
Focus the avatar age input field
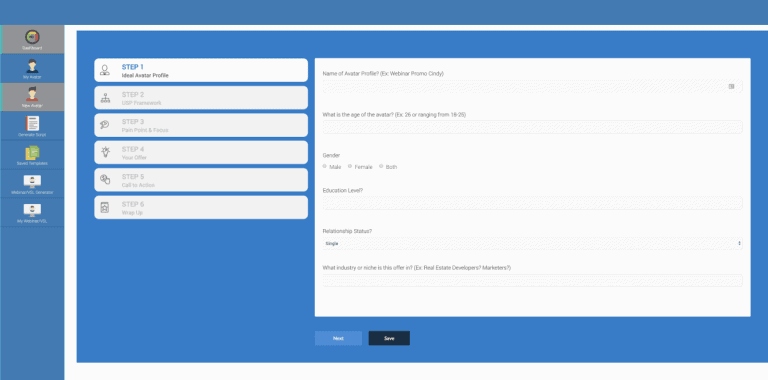pos(532,127)
